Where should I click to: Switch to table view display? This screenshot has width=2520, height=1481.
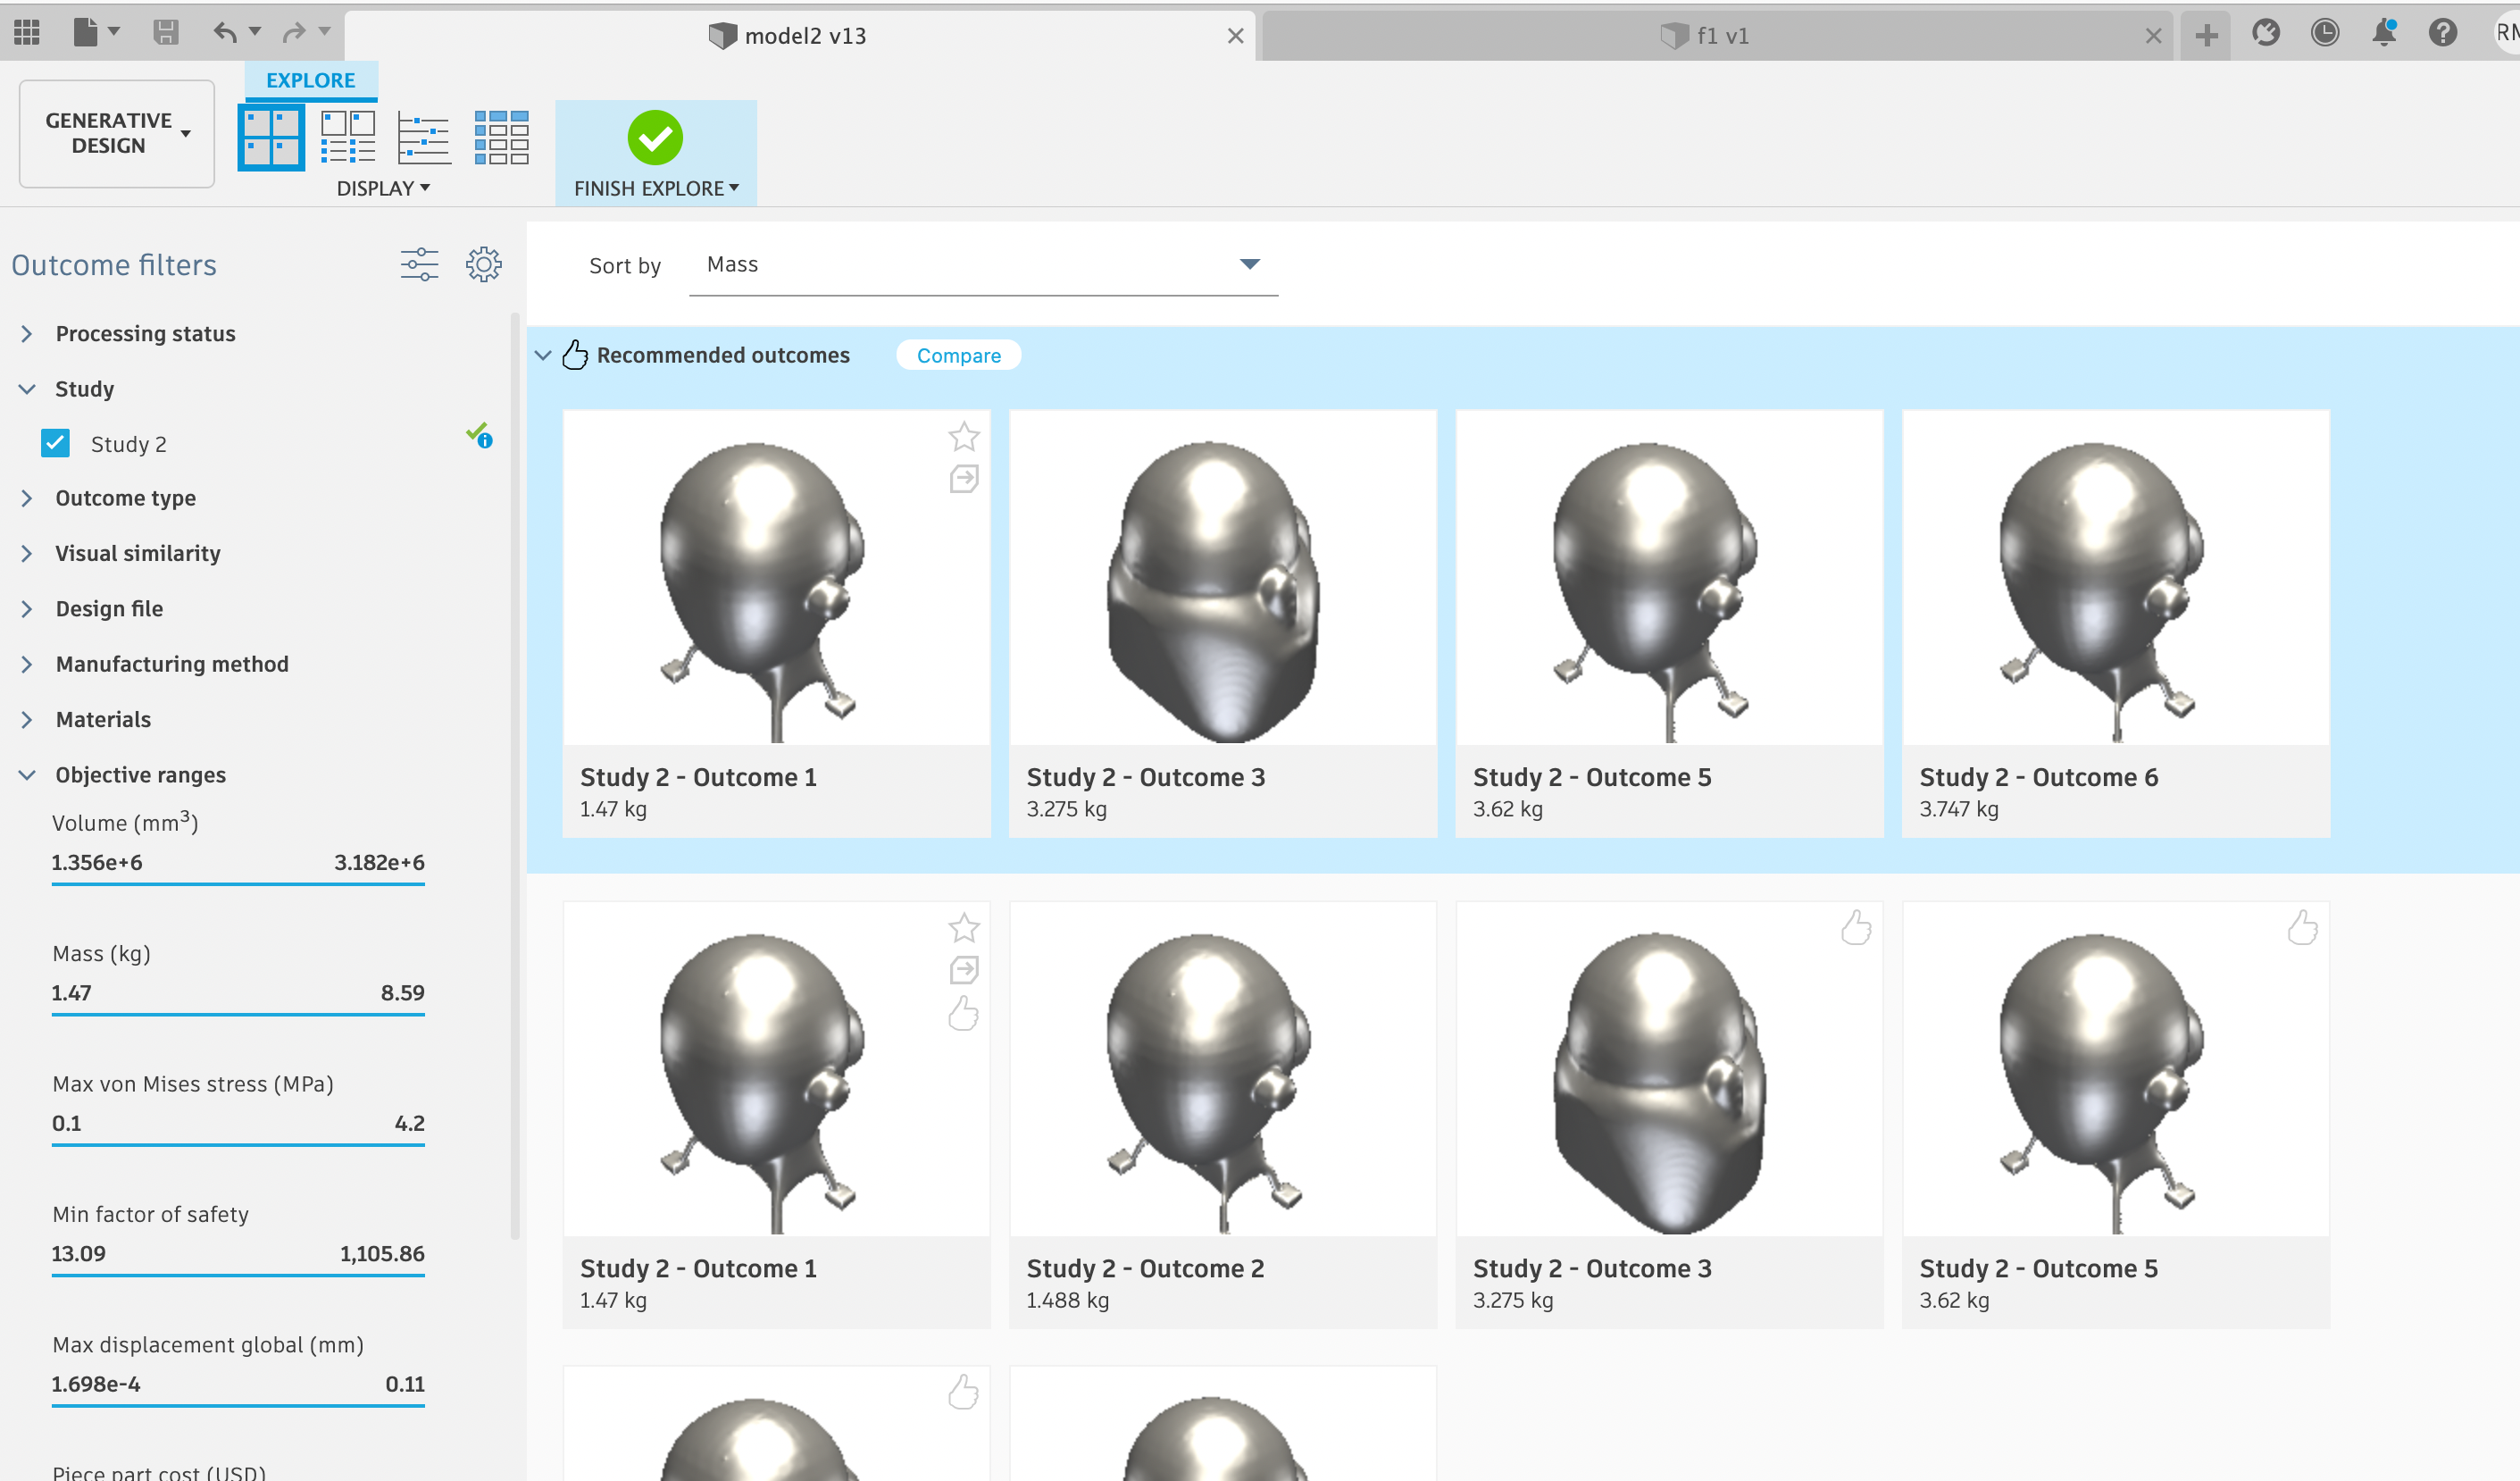tap(501, 137)
